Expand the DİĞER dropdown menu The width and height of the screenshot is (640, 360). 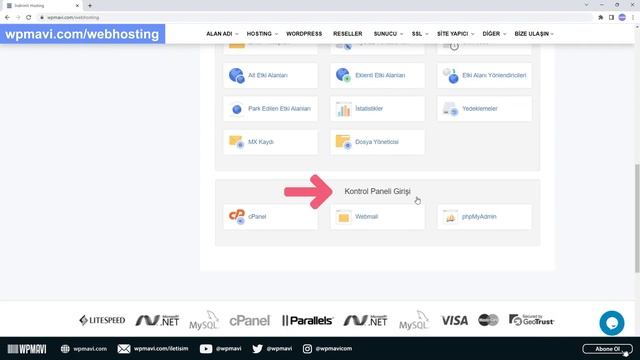pyautogui.click(x=494, y=34)
